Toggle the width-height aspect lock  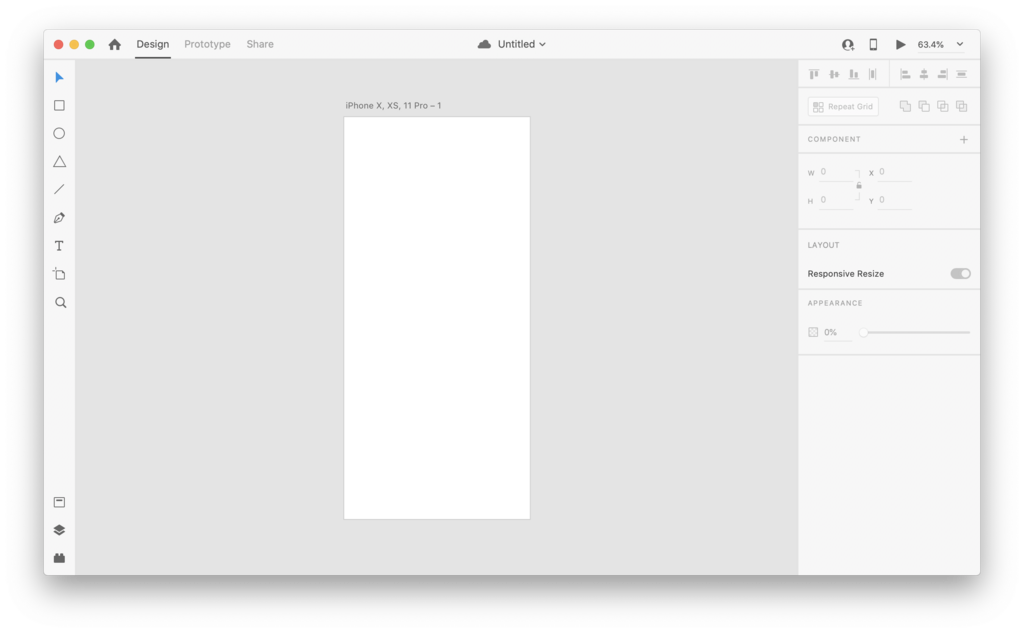859,186
